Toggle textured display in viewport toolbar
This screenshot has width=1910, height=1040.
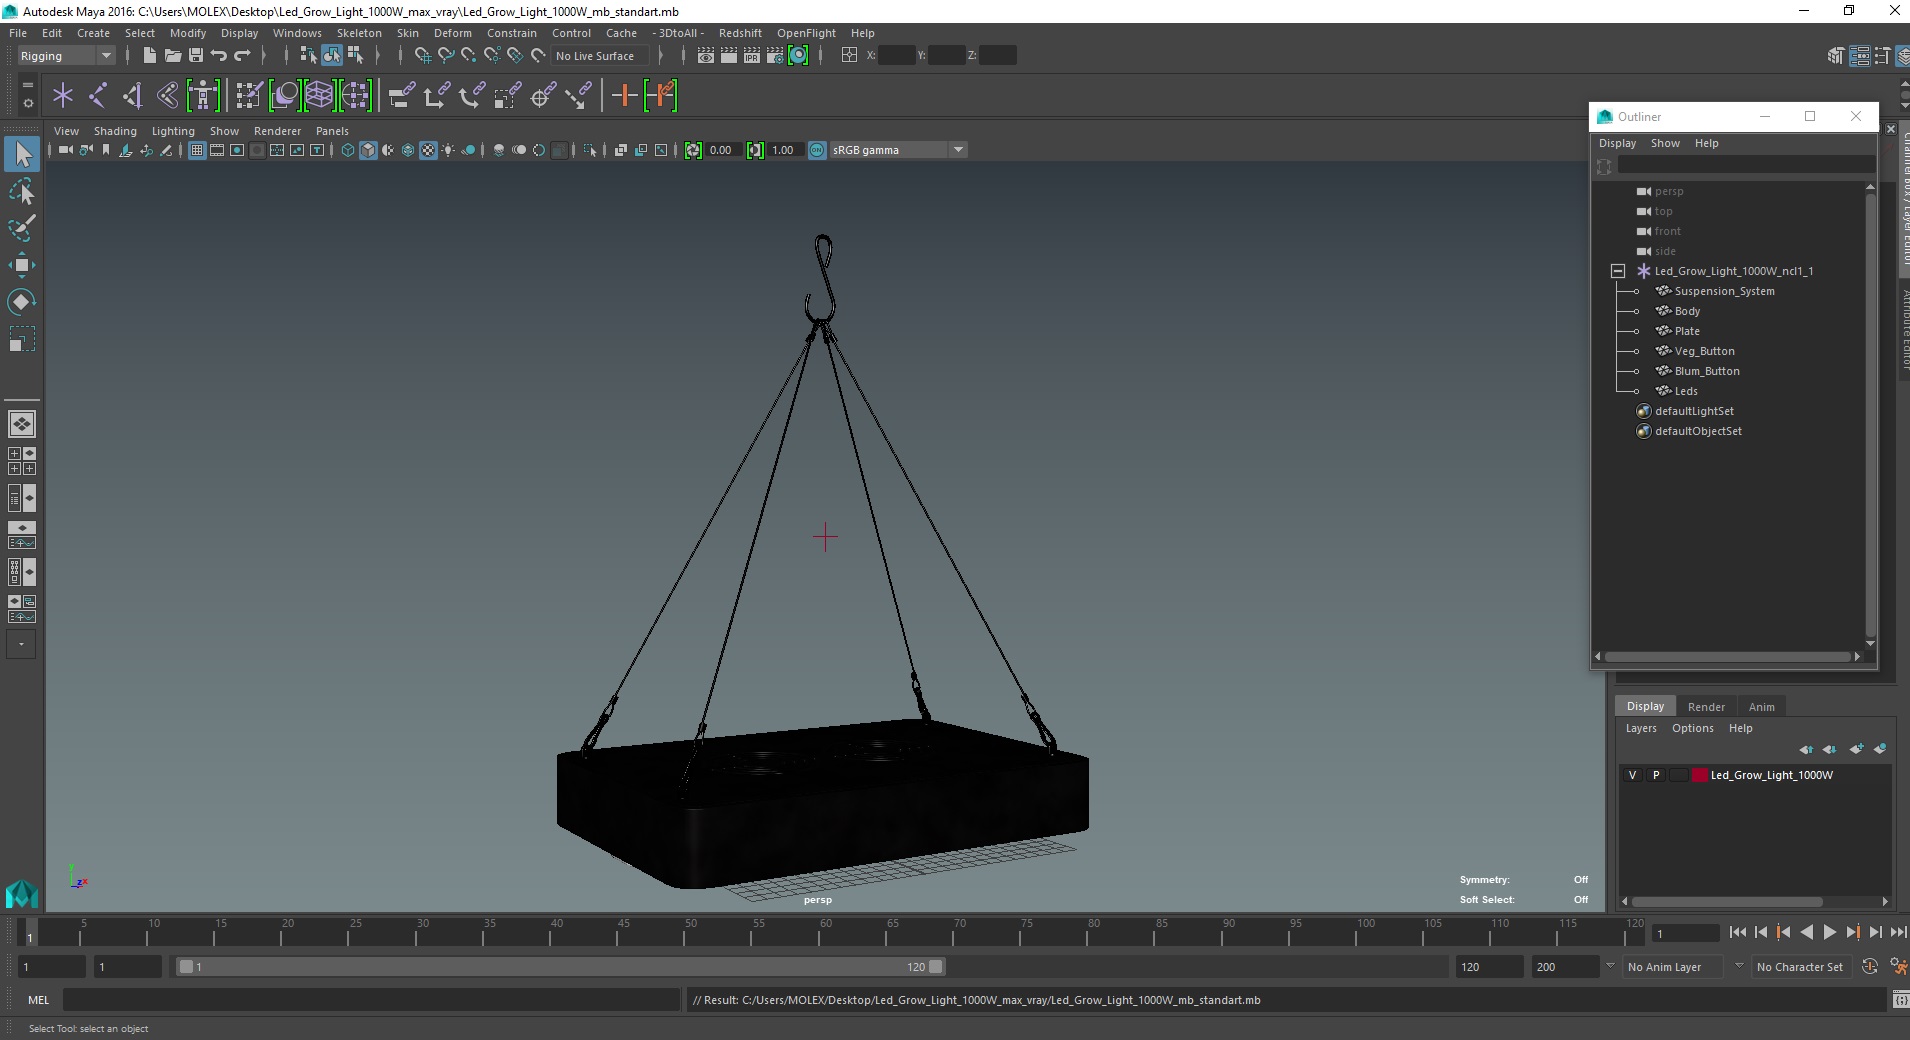pos(428,150)
